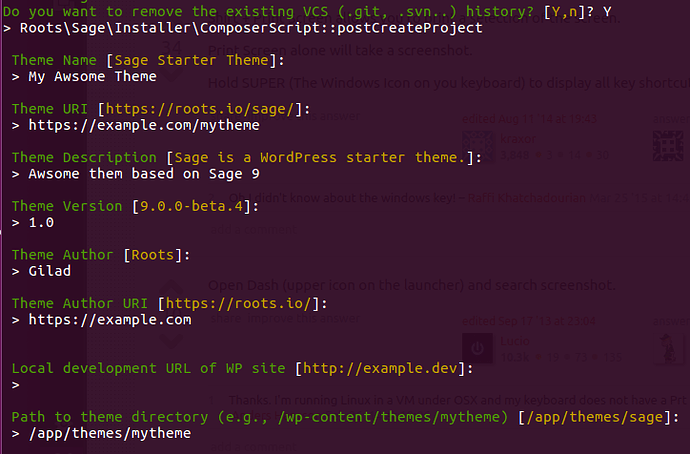Click 'kraxor' username in the background browser window
This screenshot has width=690, height=454.
[x=518, y=139]
